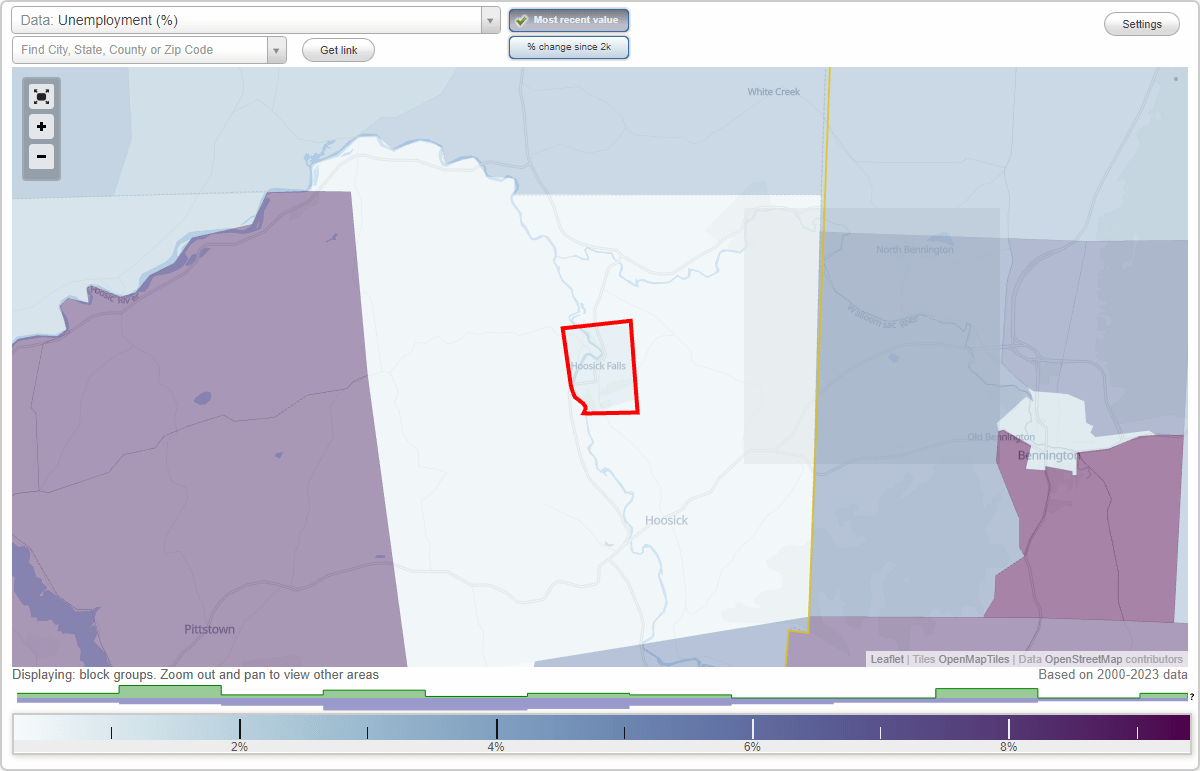Switch to percent-change display mode

[569, 46]
